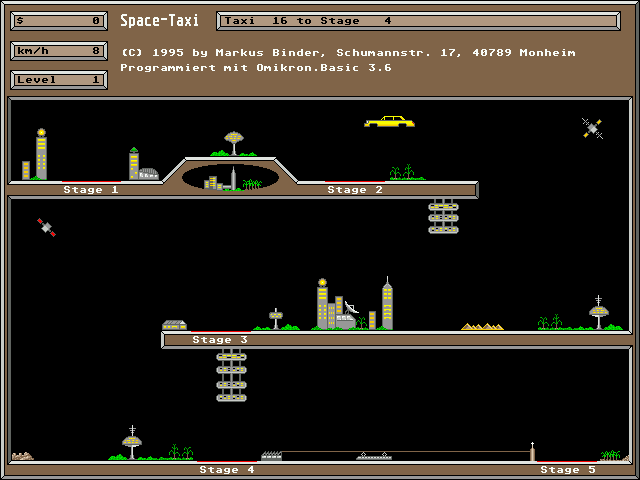Viewport: 640px width, 480px height.
Task: Click the city inside the oval tunnel
Action: 230,178
